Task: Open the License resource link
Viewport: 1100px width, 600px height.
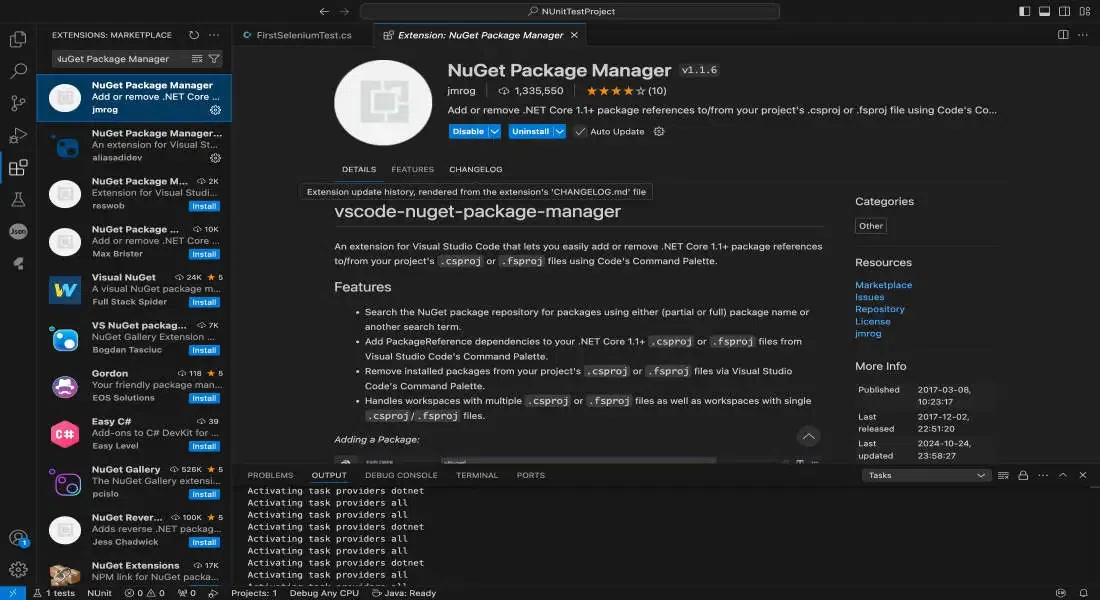Action: pyautogui.click(x=873, y=321)
